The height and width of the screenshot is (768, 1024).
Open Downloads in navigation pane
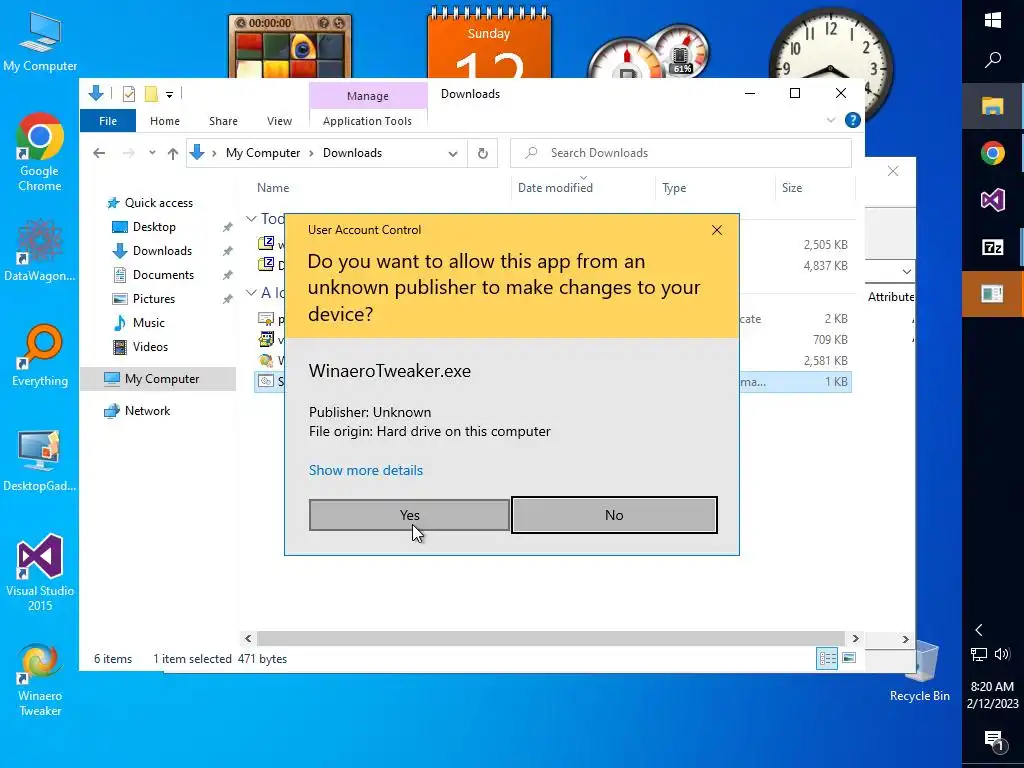click(162, 251)
